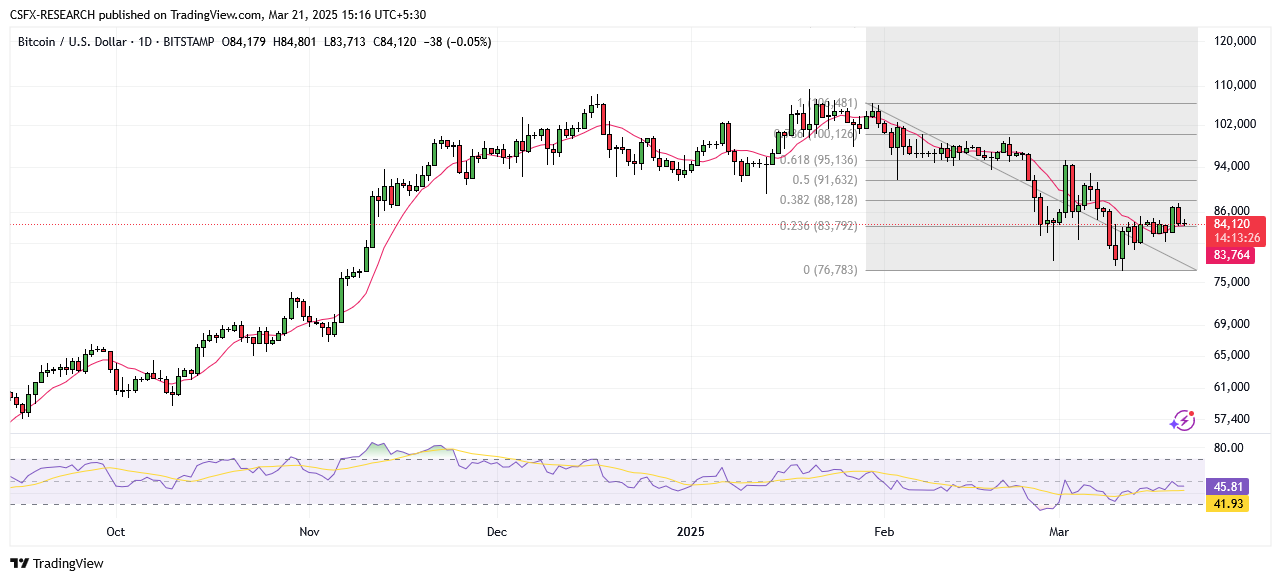Click the 110,000 price axis label
The image size is (1281, 581).
(1234, 85)
